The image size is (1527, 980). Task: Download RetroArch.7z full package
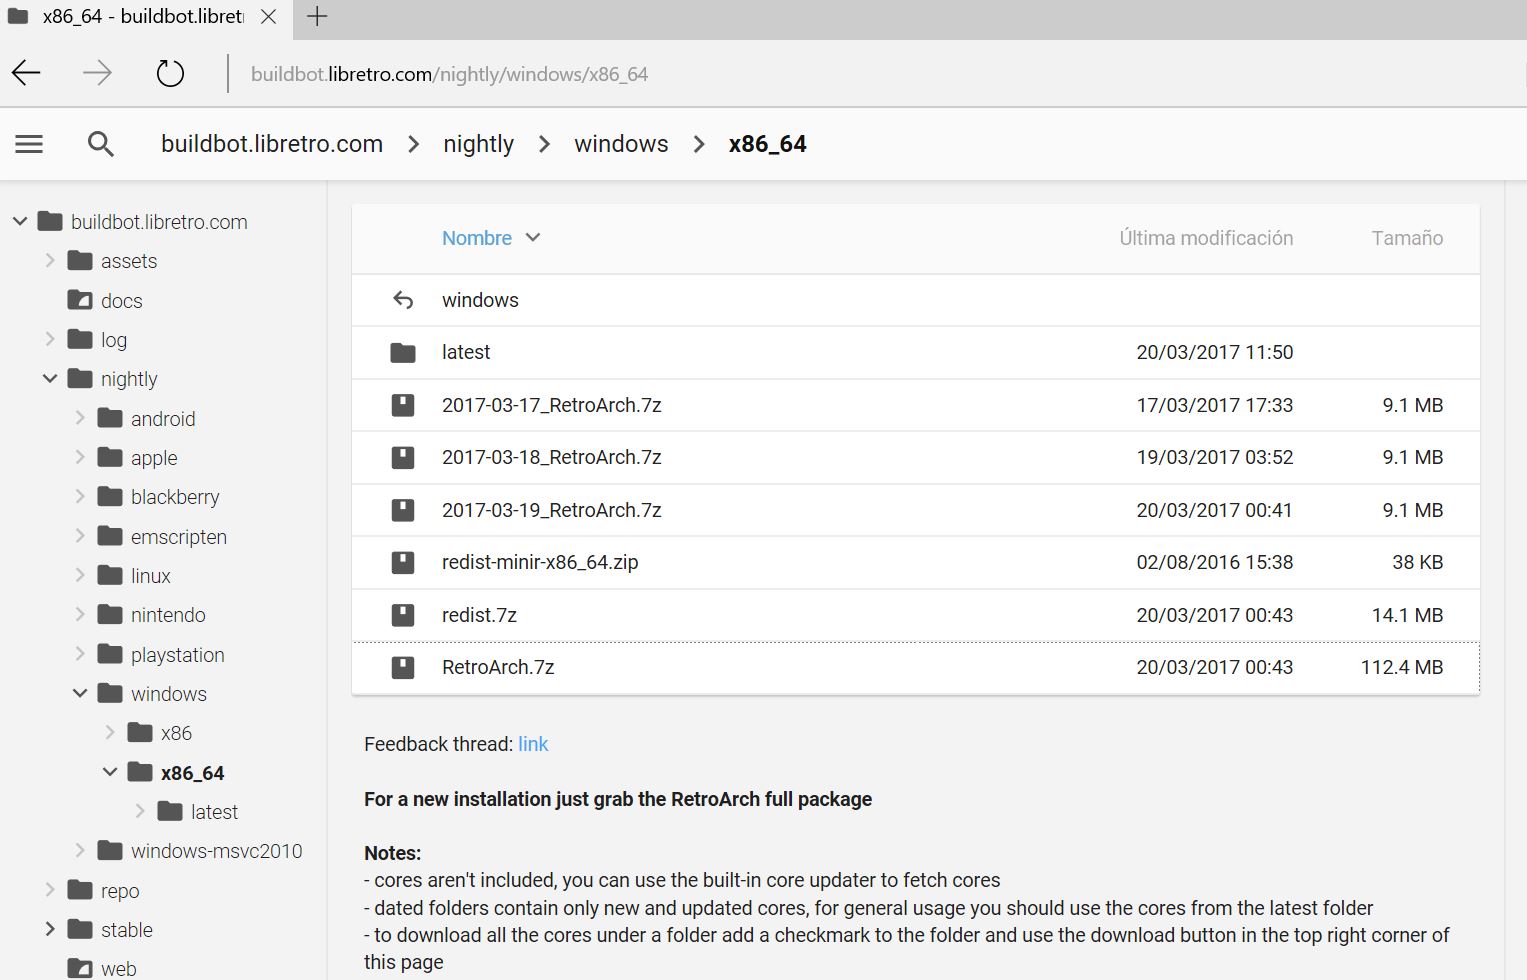[498, 667]
